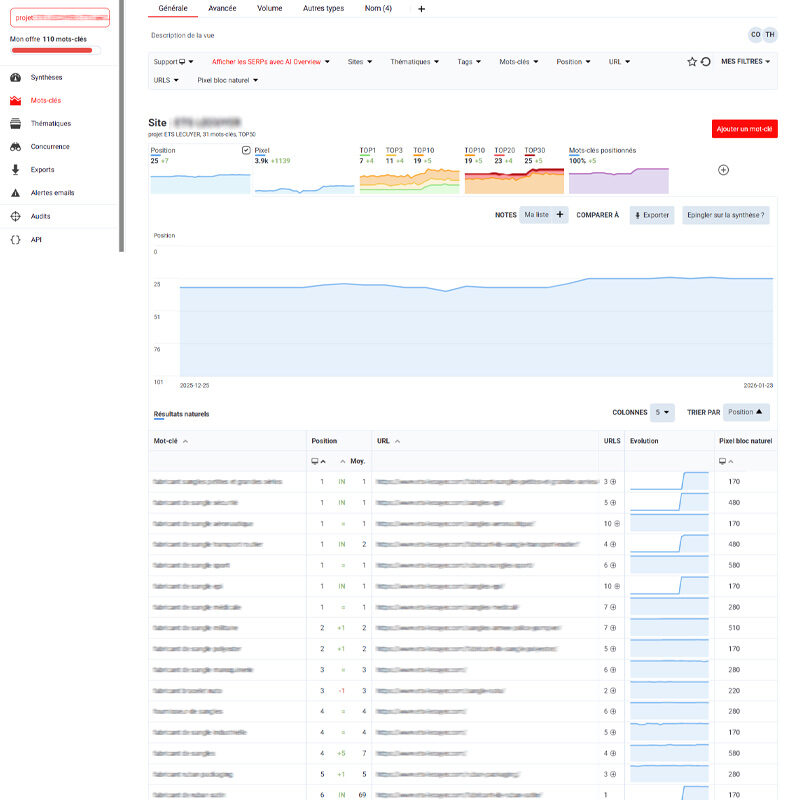
Task: Open the Audits crosshair icon
Action: pos(15,216)
